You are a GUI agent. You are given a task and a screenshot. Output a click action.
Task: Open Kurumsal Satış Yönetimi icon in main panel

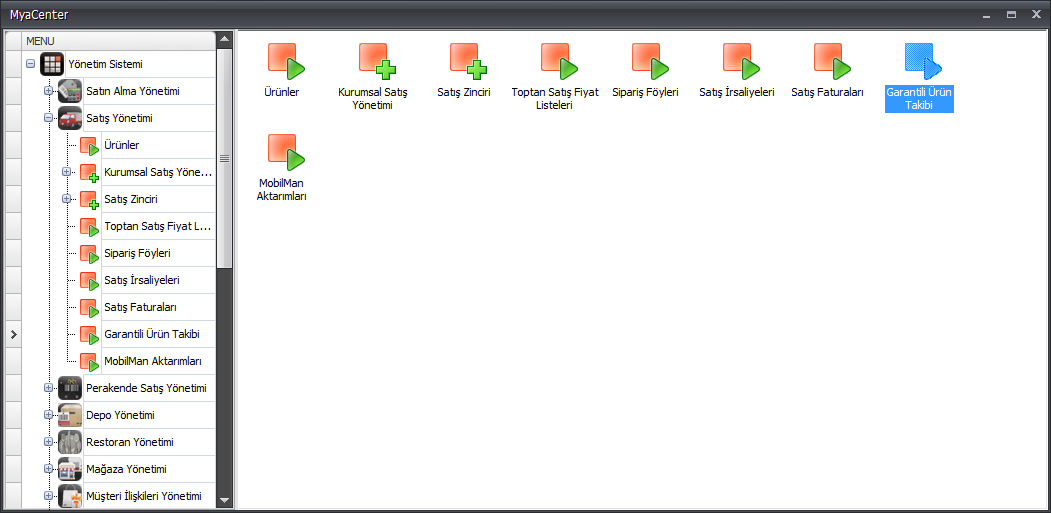[377, 62]
